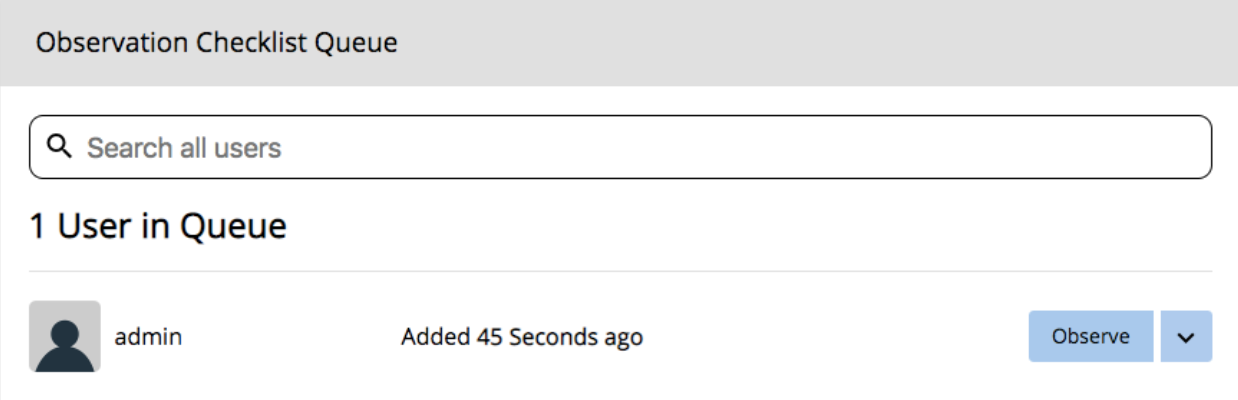Click the magnifying glass search icon
The image size is (1238, 400).
tap(60, 148)
